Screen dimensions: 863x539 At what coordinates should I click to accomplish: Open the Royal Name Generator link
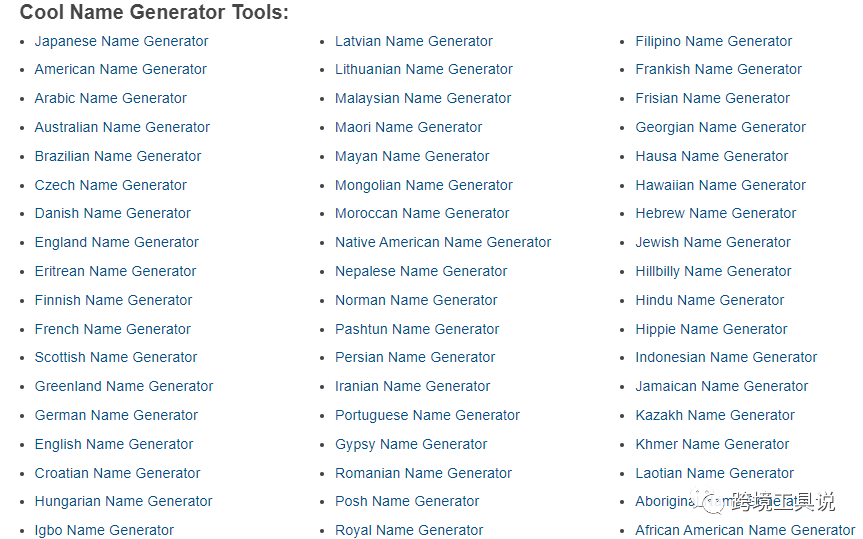coord(409,530)
